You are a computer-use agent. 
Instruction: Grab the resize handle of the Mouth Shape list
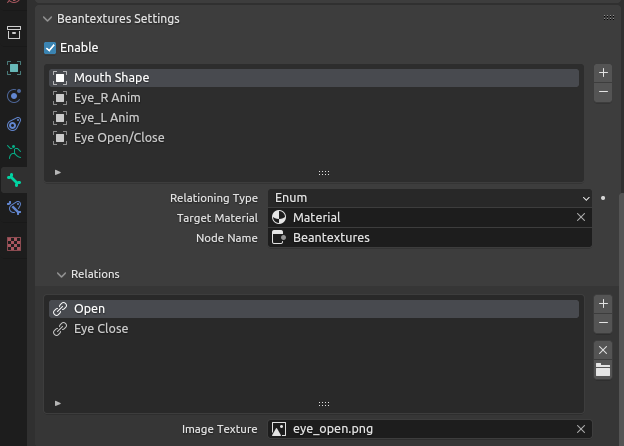324,173
